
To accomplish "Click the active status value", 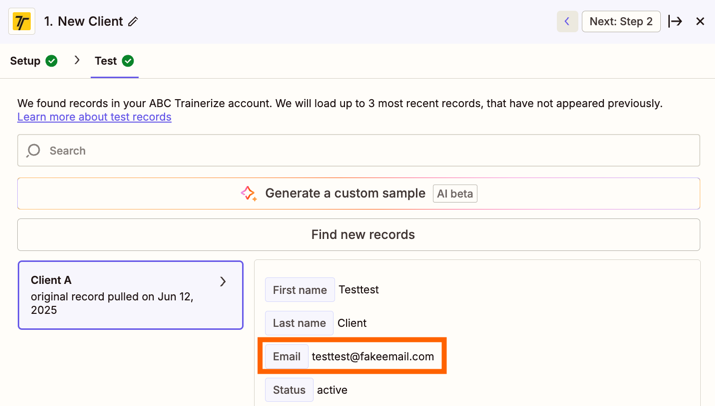I will [332, 390].
